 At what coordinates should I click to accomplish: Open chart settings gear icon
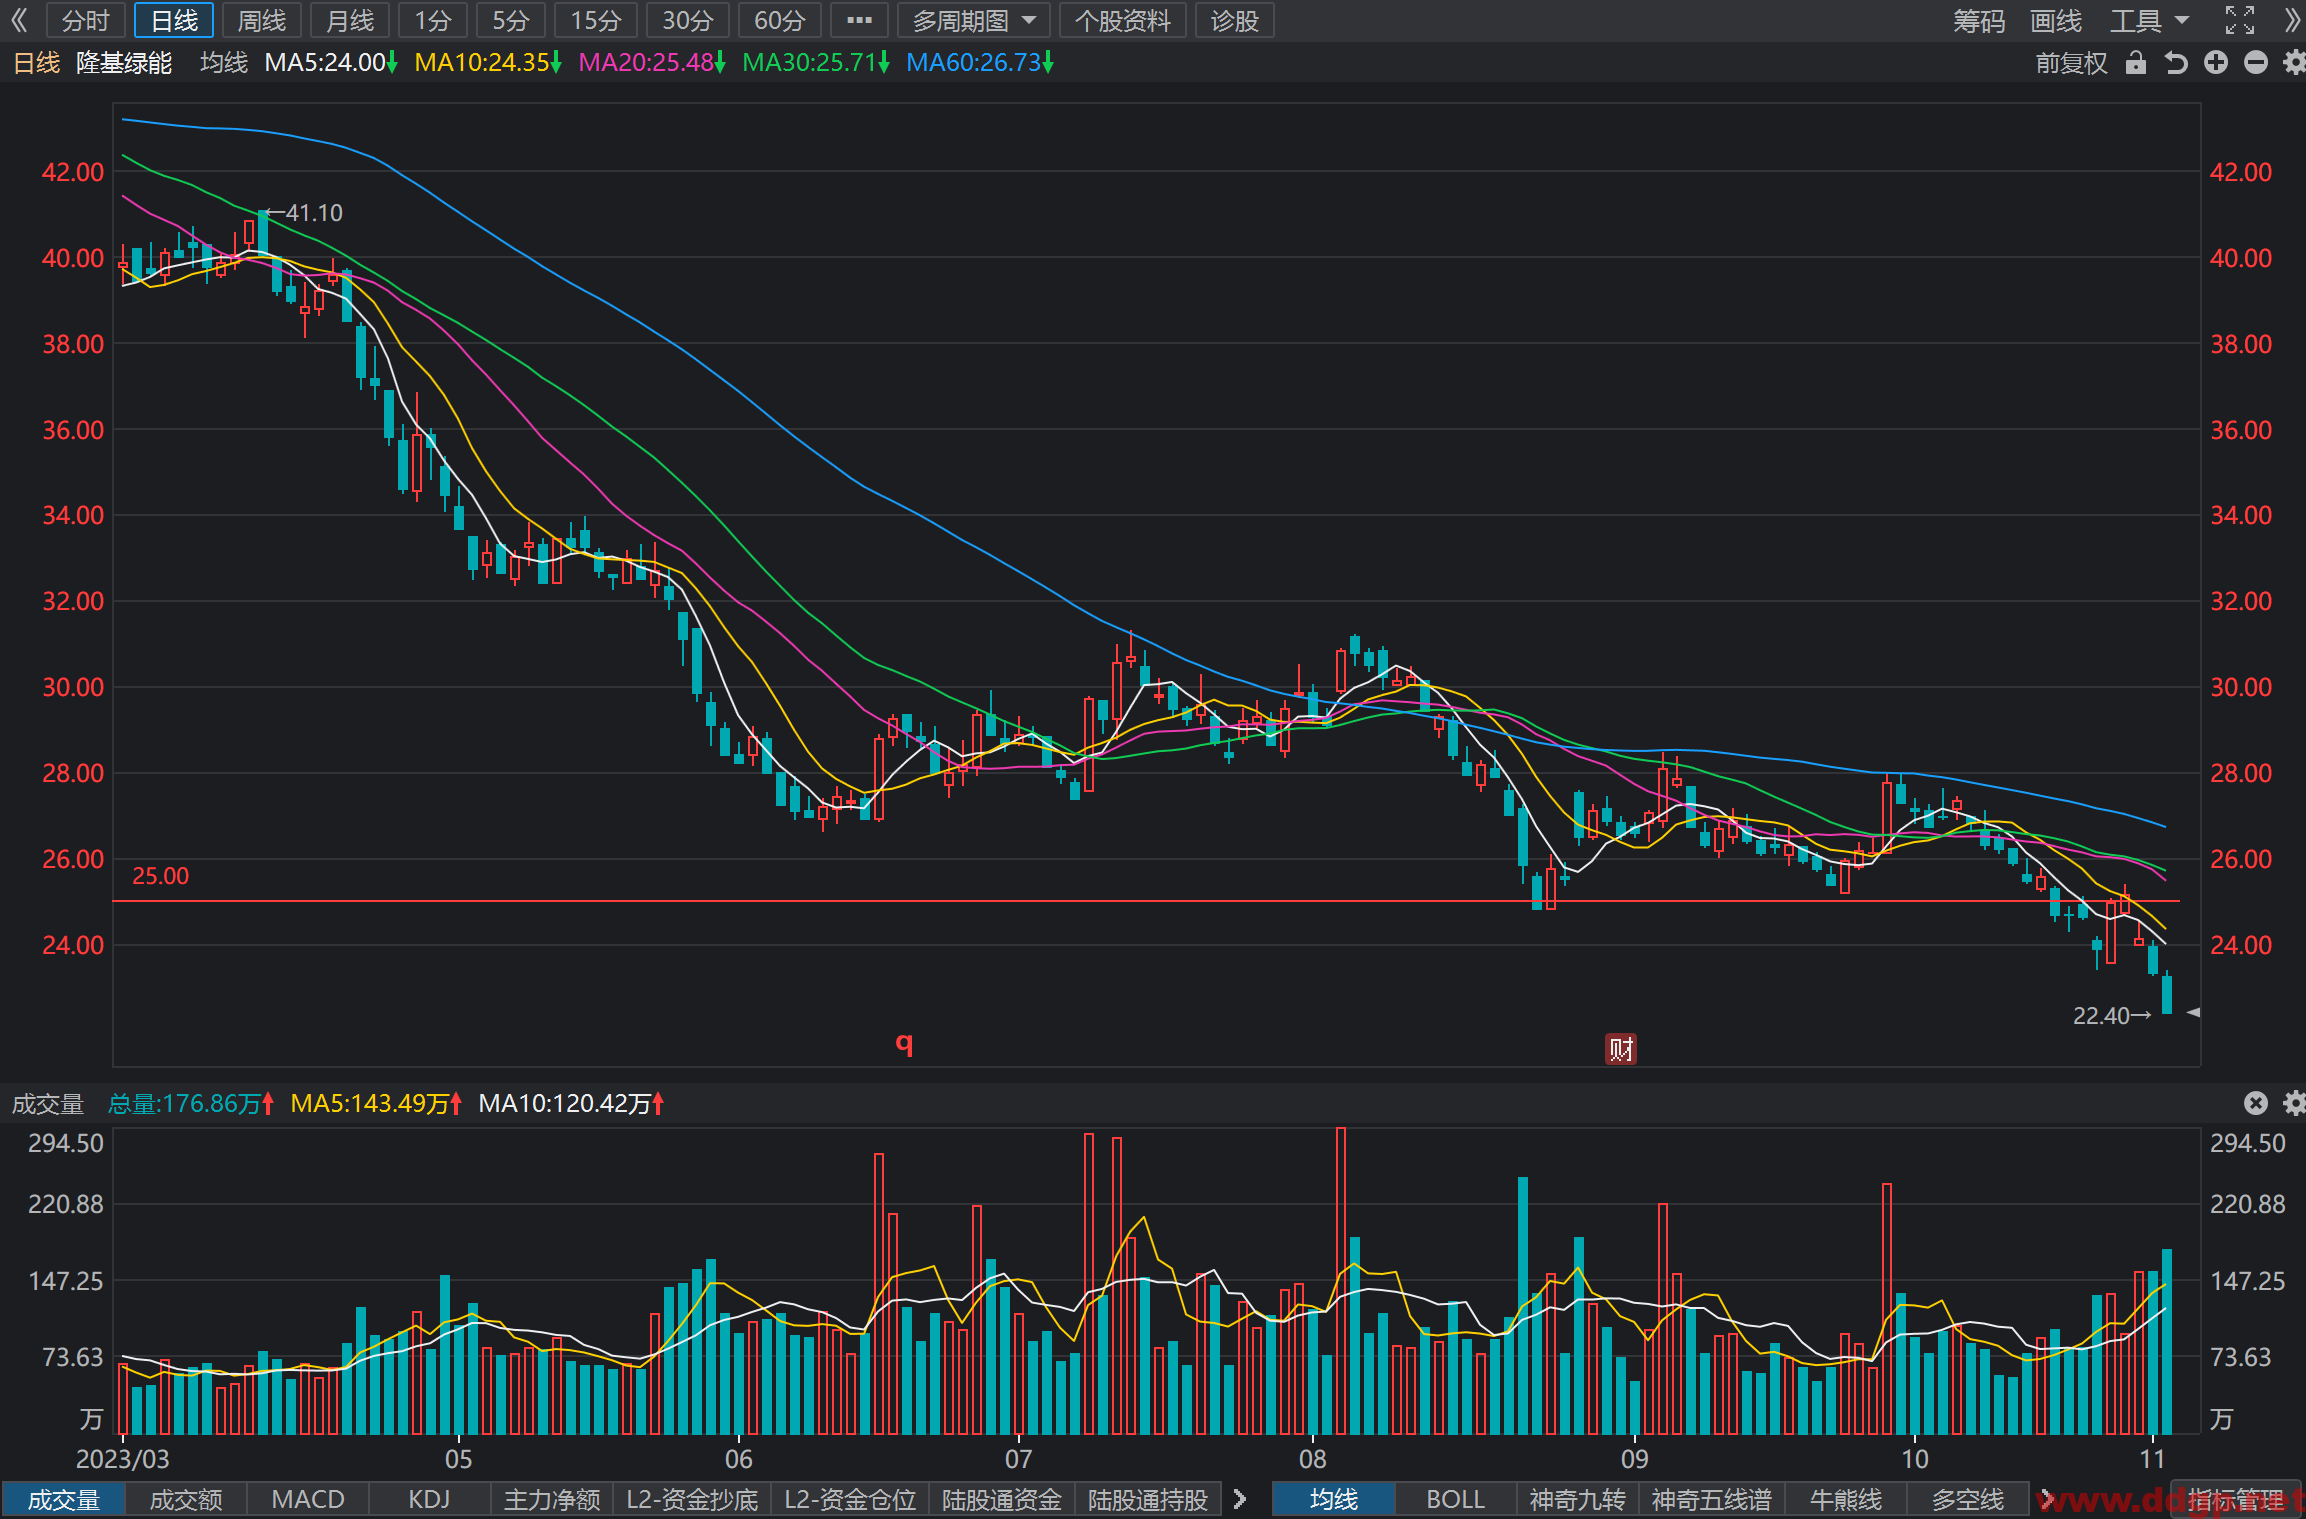[2294, 63]
